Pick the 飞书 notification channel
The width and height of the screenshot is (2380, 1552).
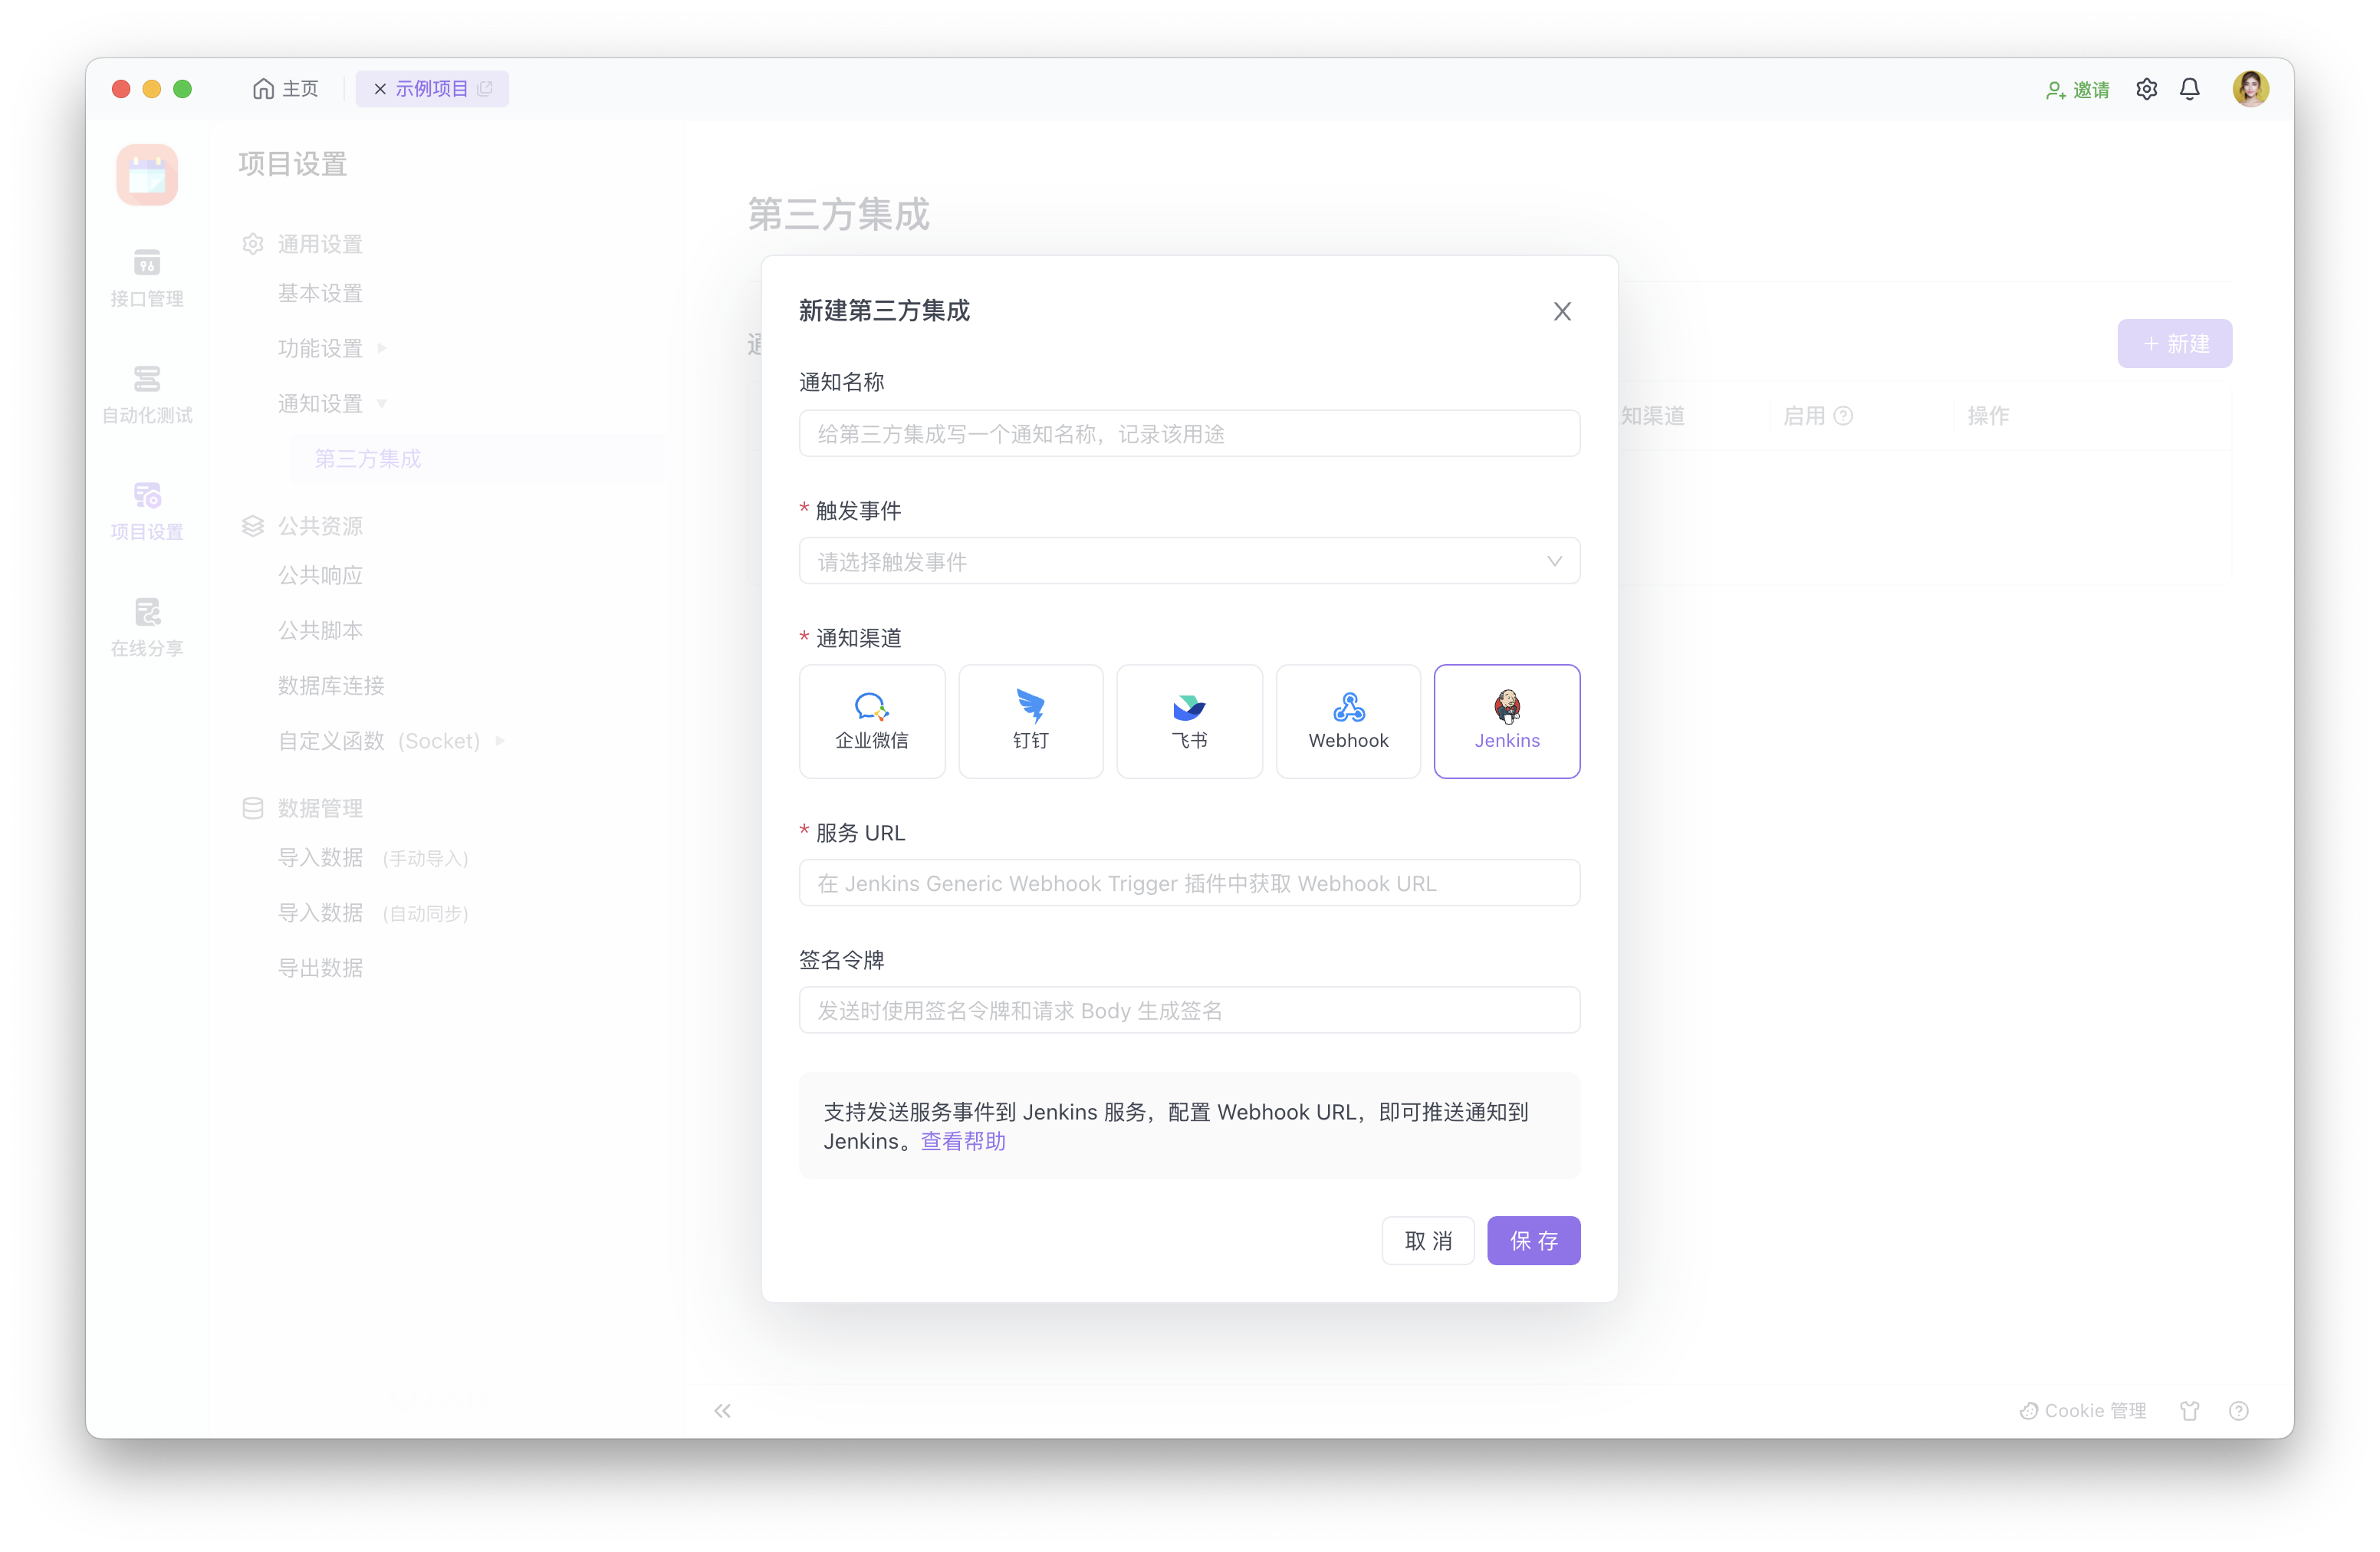[x=1189, y=721]
